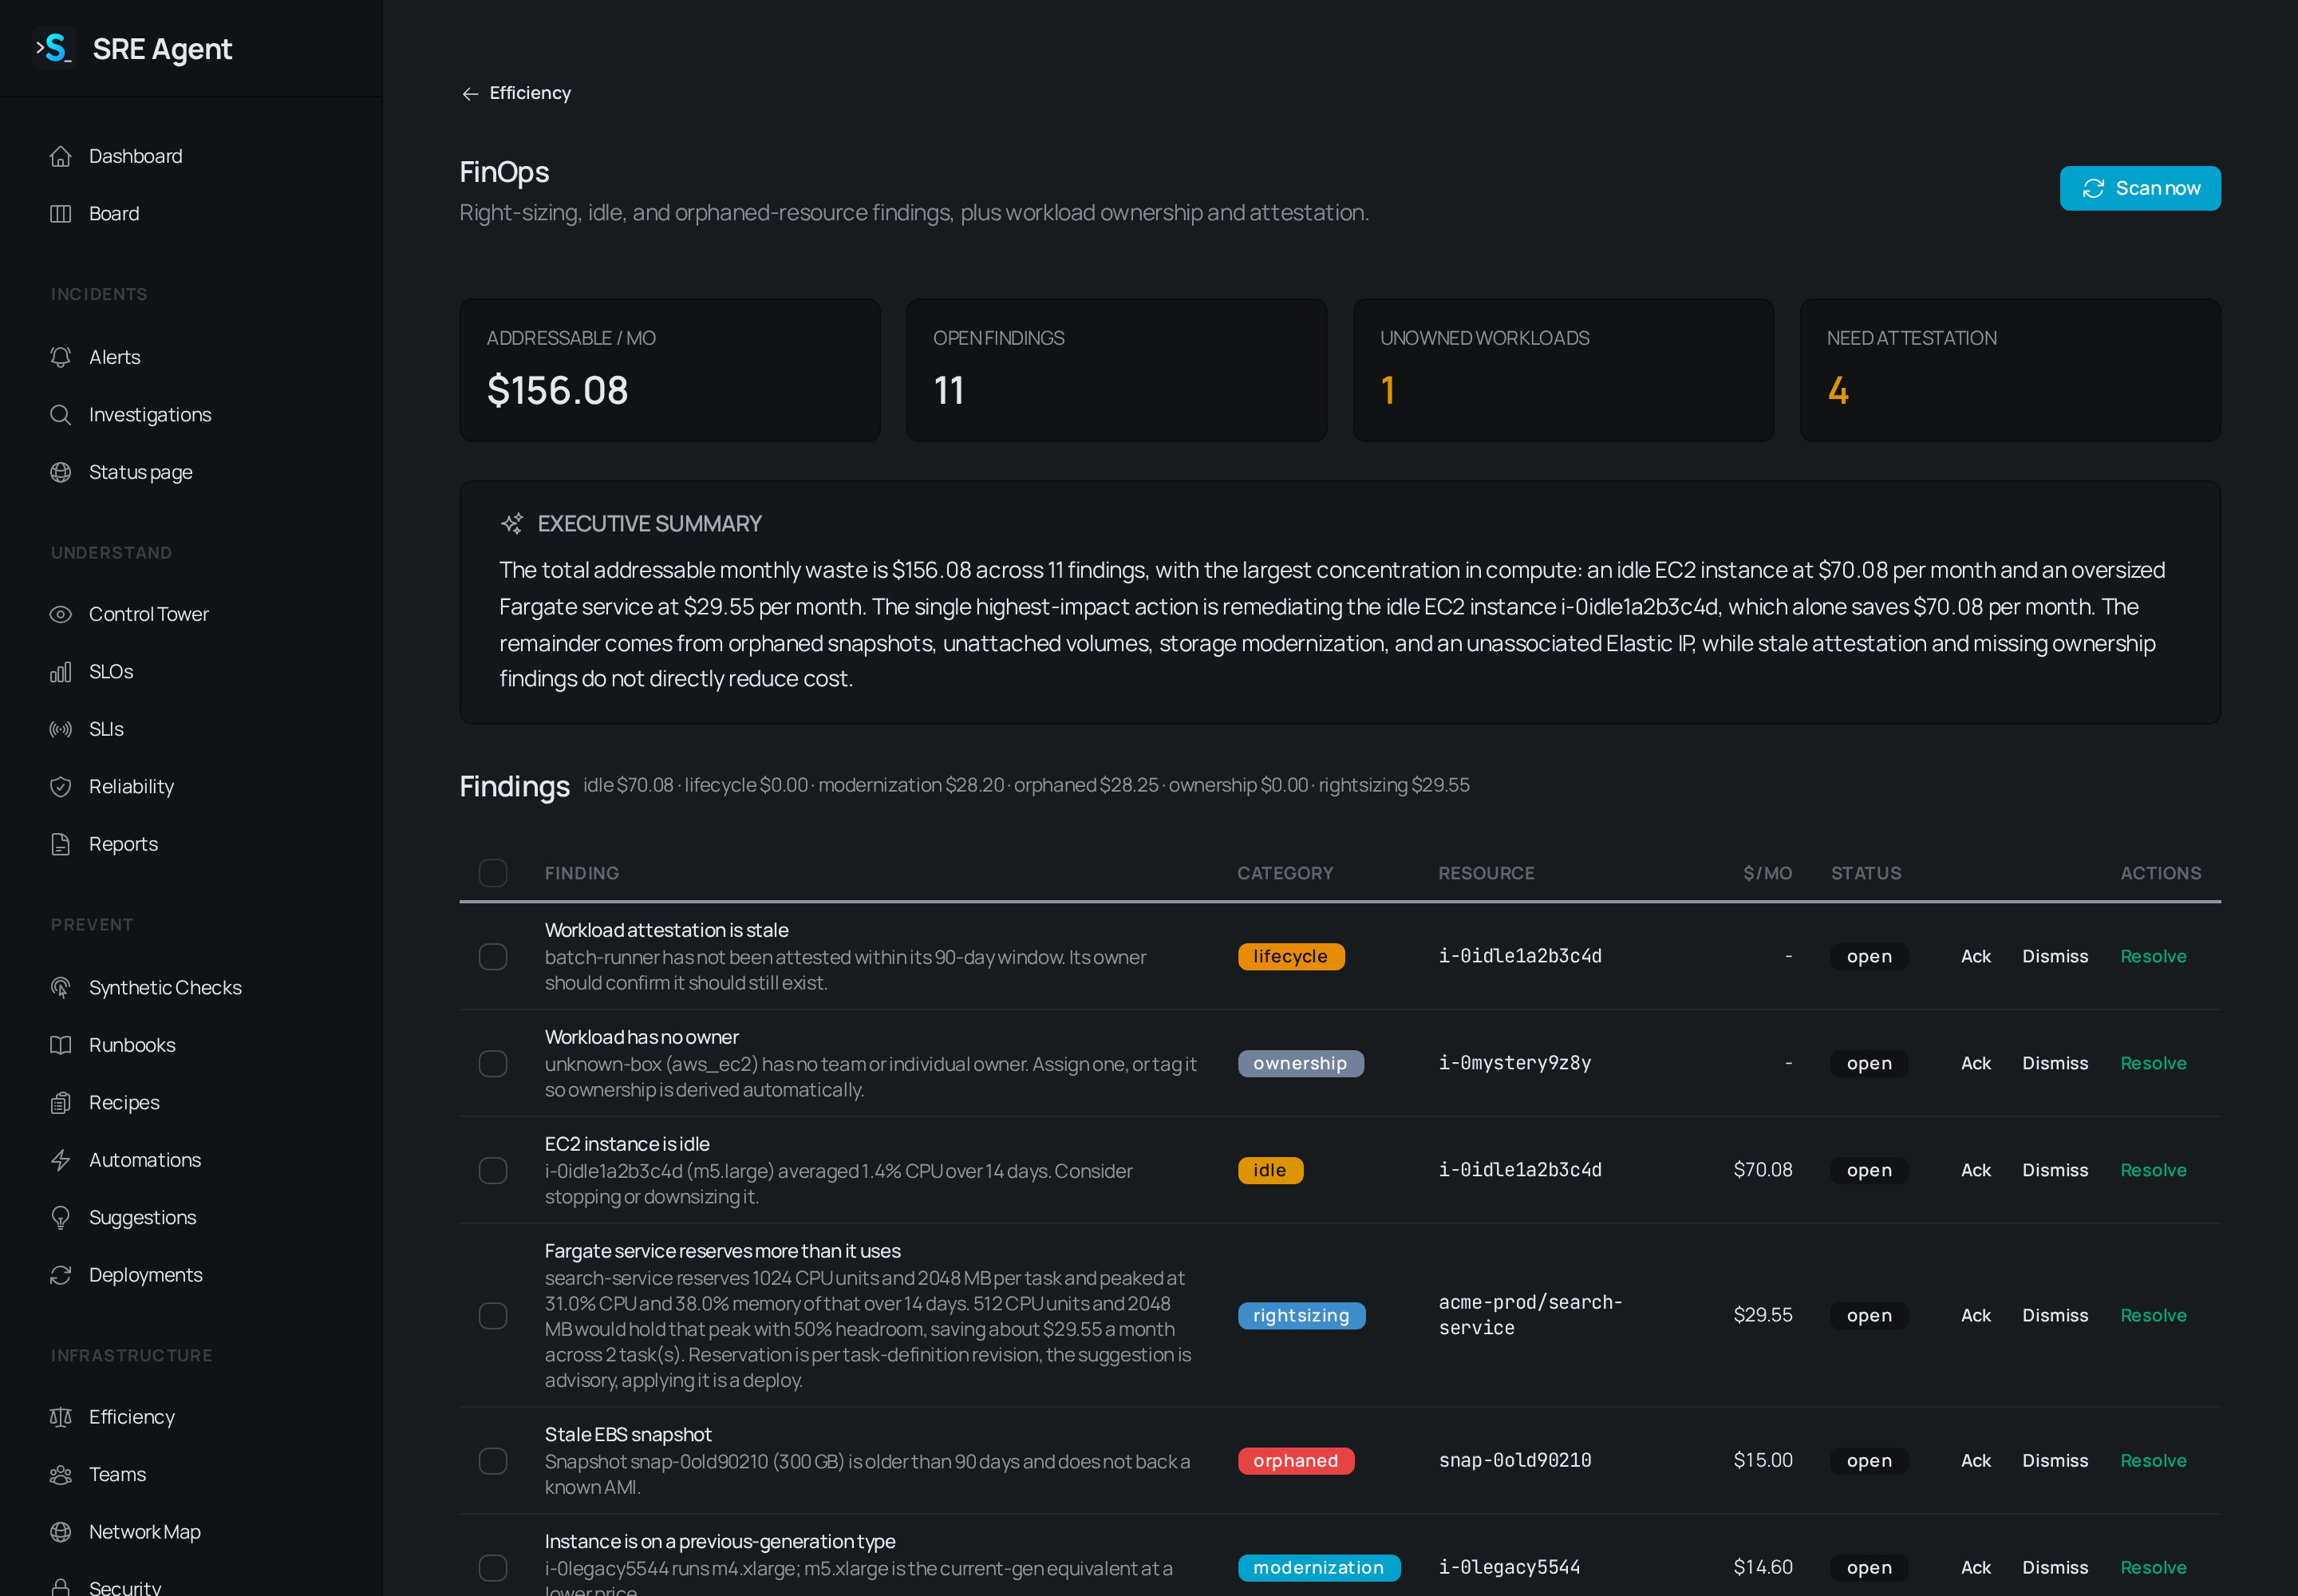
Task: Dismiss the Fargate search-service finding
Action: click(x=2055, y=1315)
